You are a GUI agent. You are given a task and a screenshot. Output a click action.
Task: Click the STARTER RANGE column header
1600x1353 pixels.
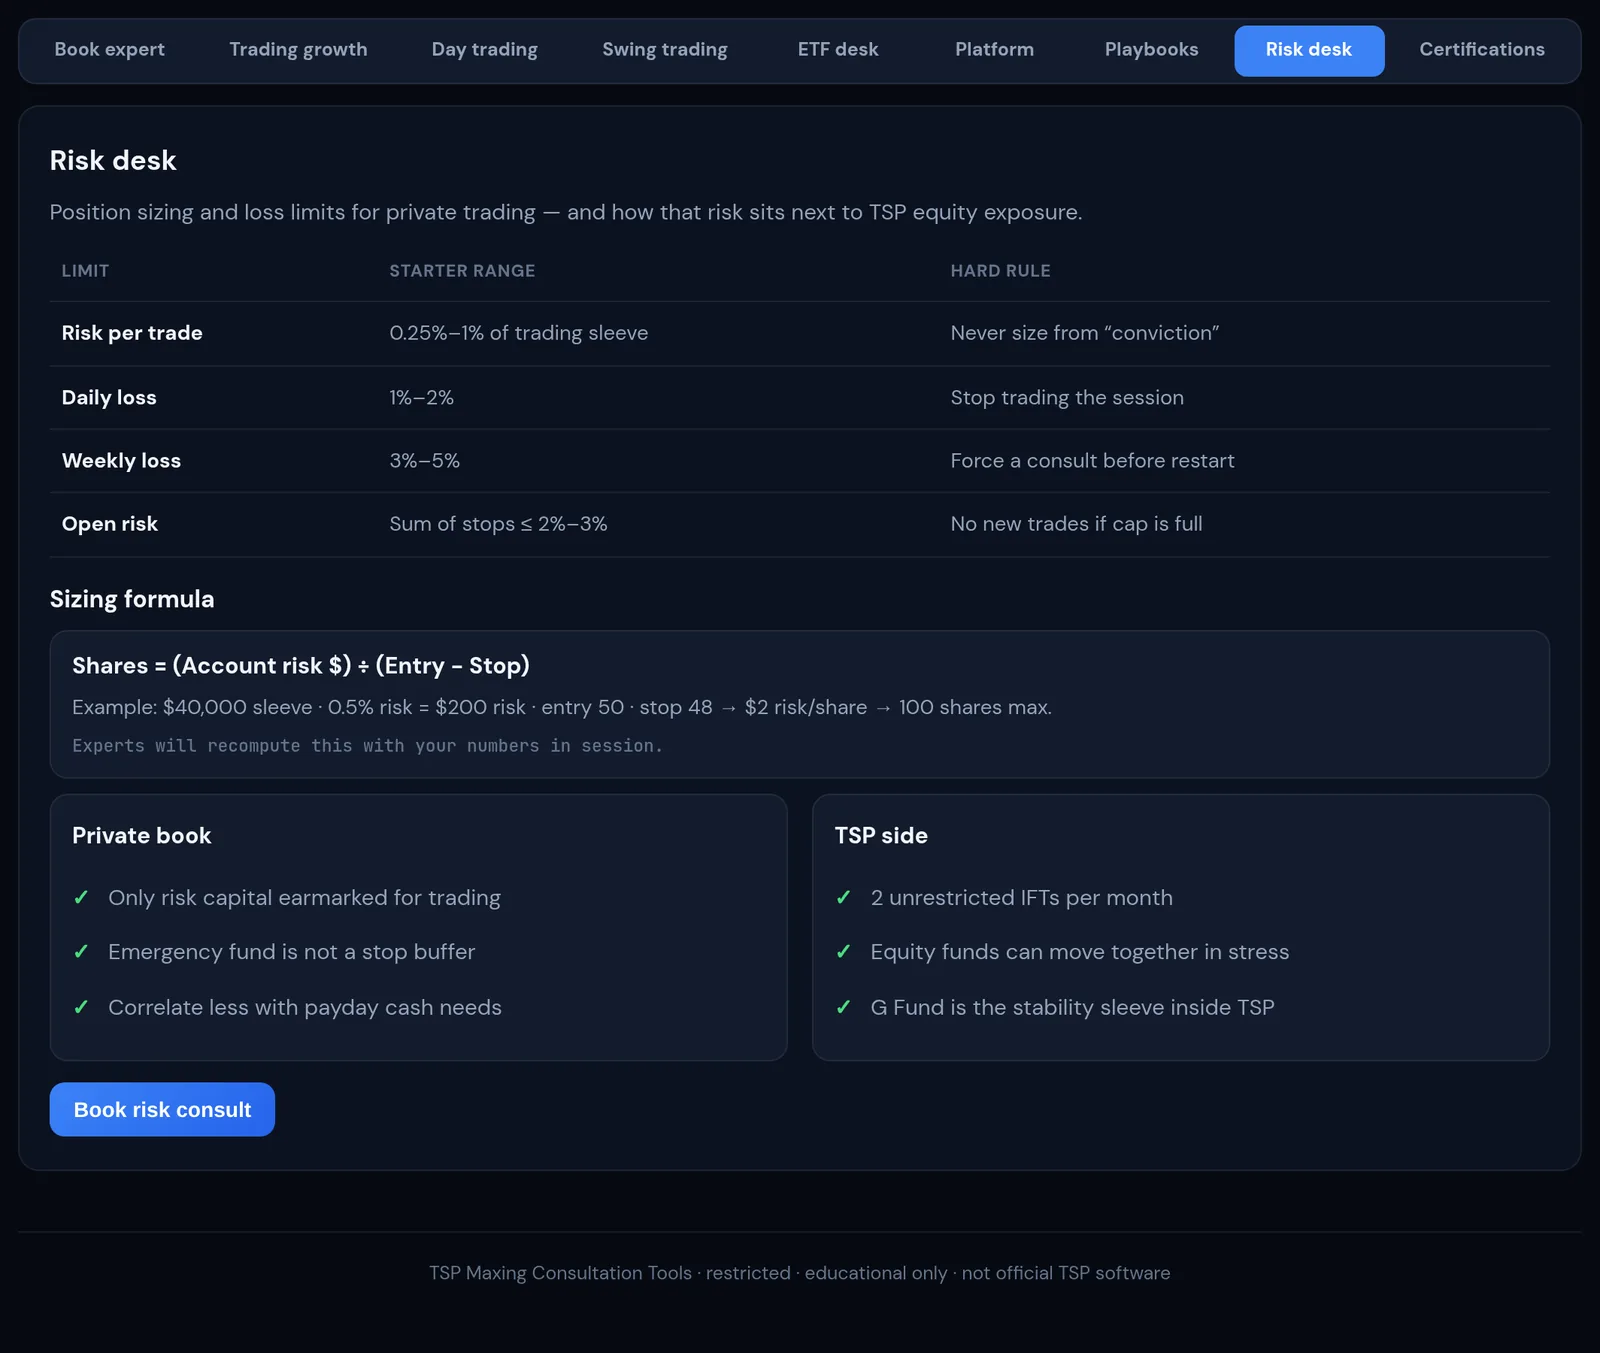coord(462,271)
